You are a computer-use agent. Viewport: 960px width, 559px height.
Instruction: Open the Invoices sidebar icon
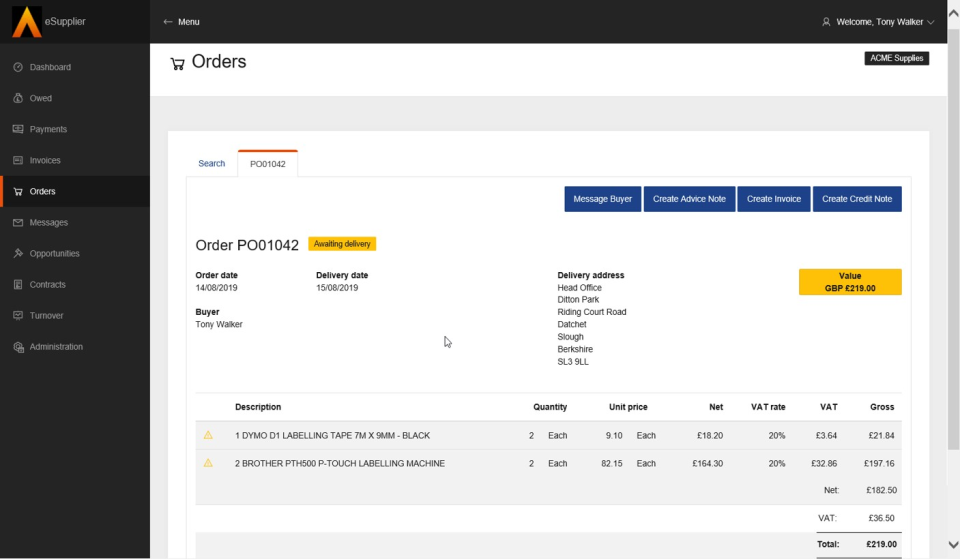click(18, 160)
